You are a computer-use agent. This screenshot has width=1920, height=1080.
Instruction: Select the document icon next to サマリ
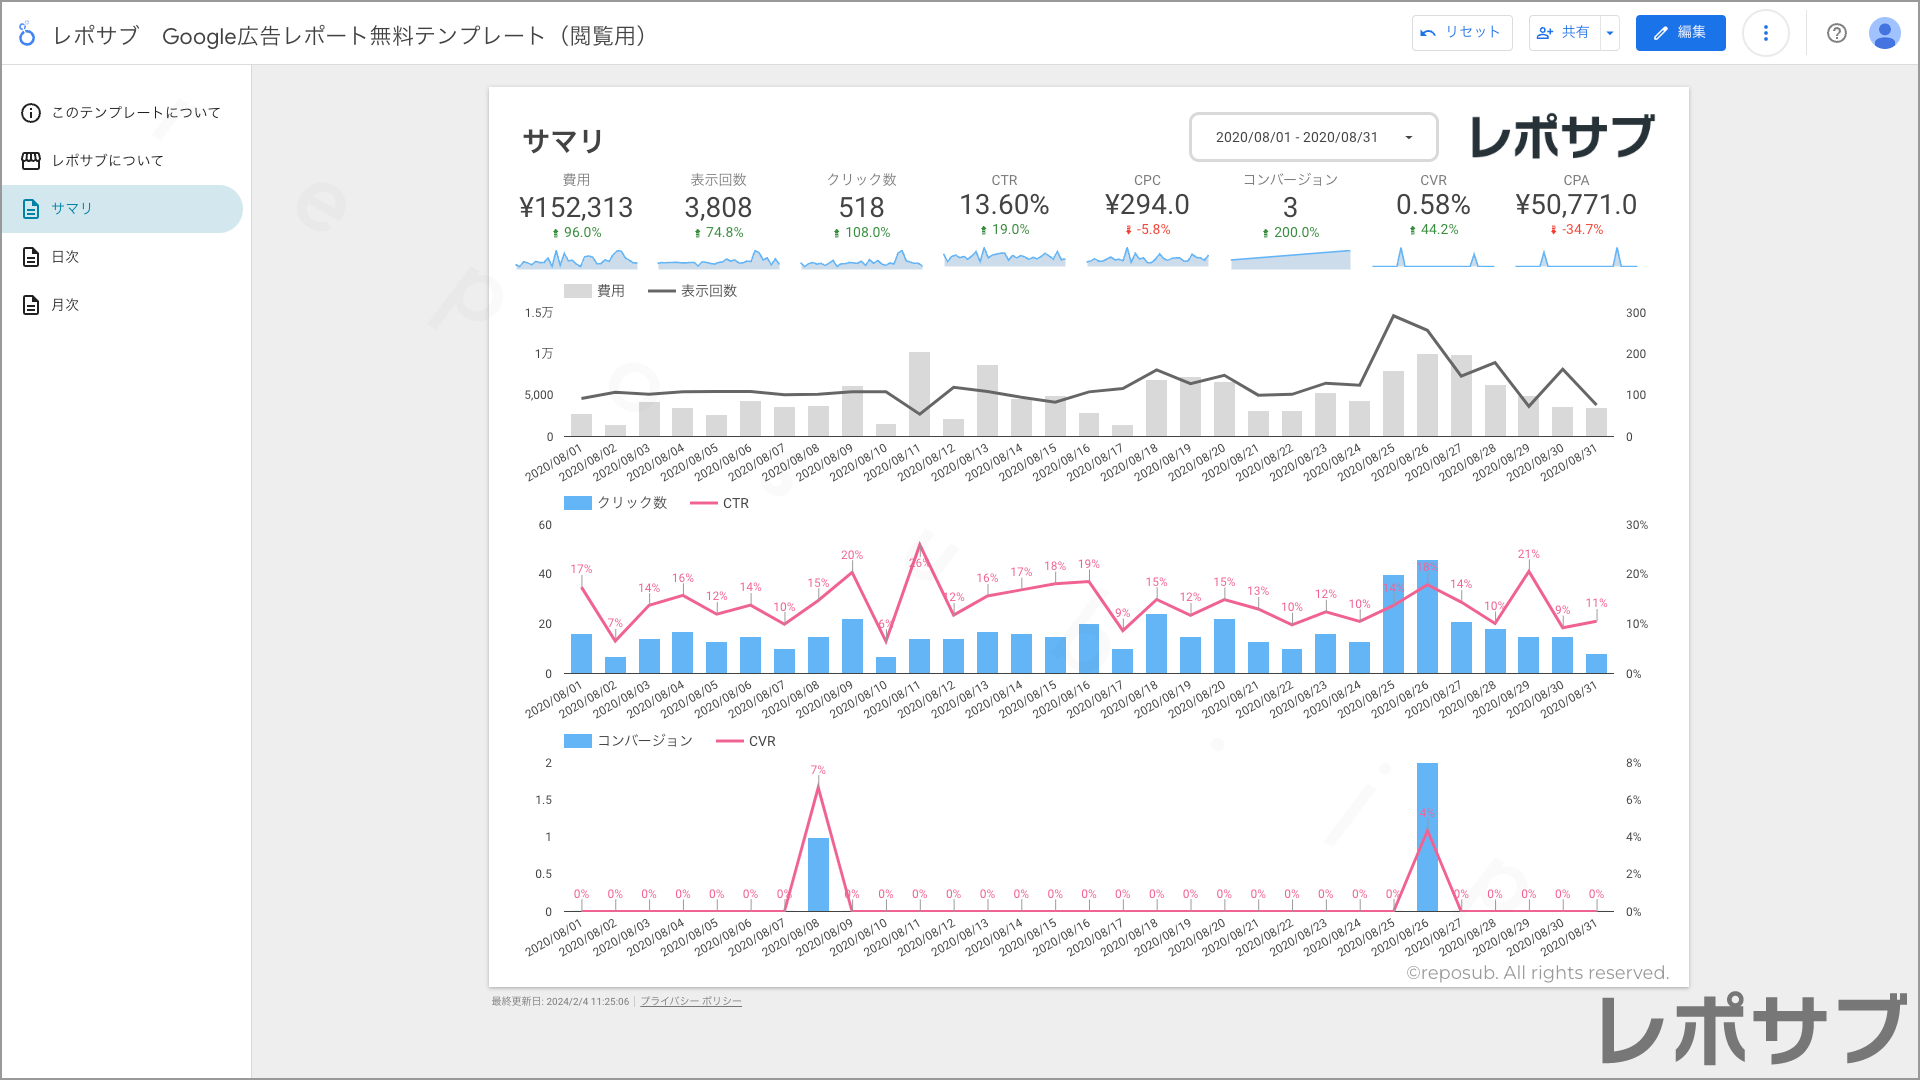click(30, 208)
